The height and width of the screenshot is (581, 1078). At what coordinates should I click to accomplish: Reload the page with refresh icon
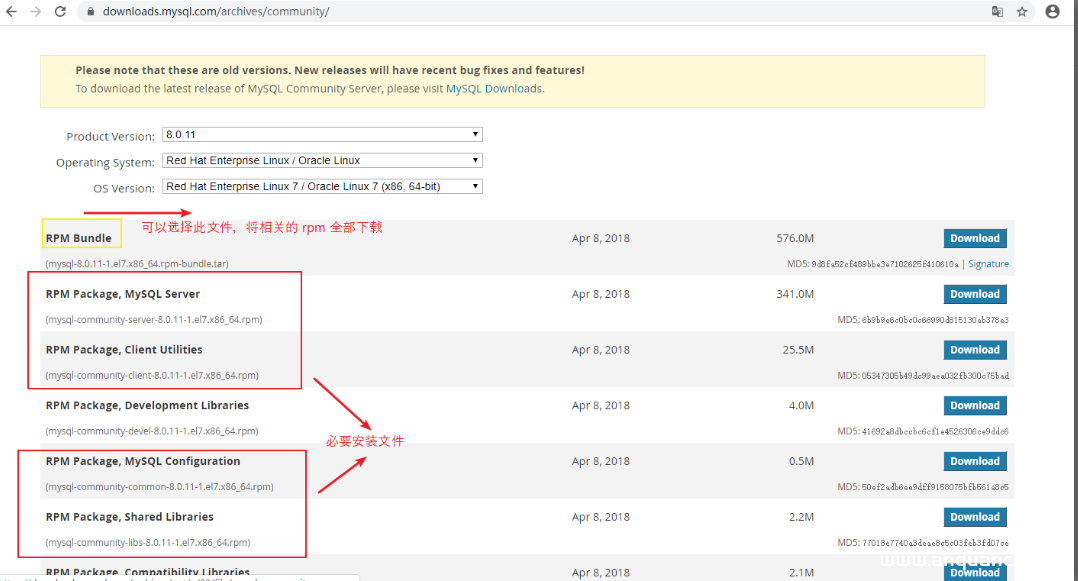(x=60, y=12)
